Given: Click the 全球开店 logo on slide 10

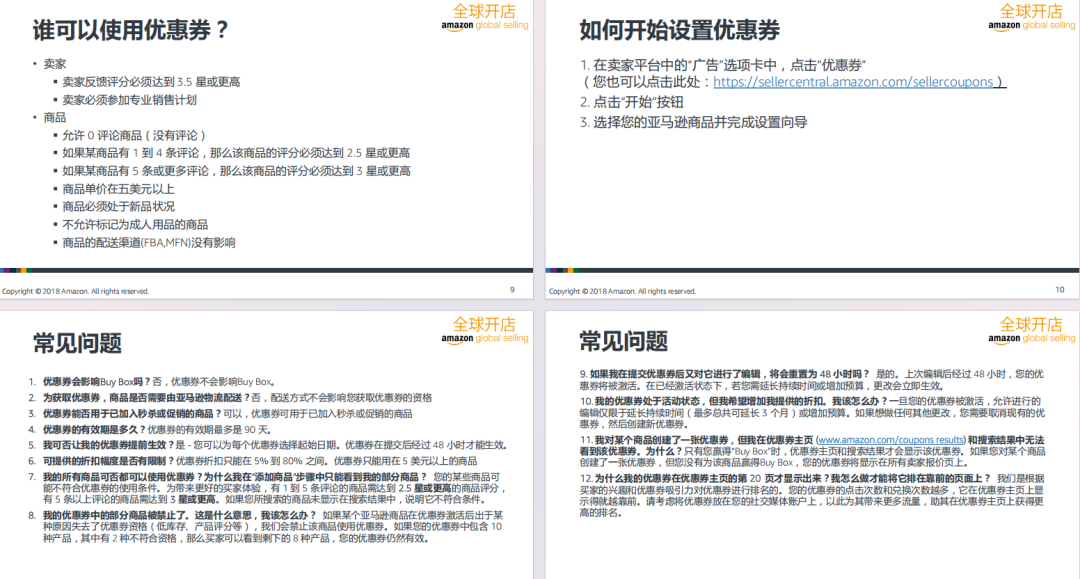Looking at the screenshot, I should [1024, 17].
